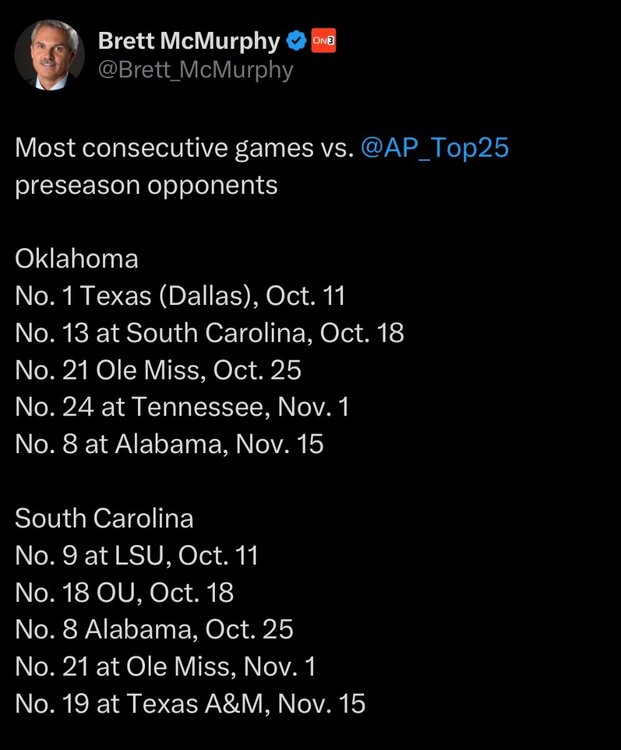Click the "preseason opponents" text line

pos(146,185)
